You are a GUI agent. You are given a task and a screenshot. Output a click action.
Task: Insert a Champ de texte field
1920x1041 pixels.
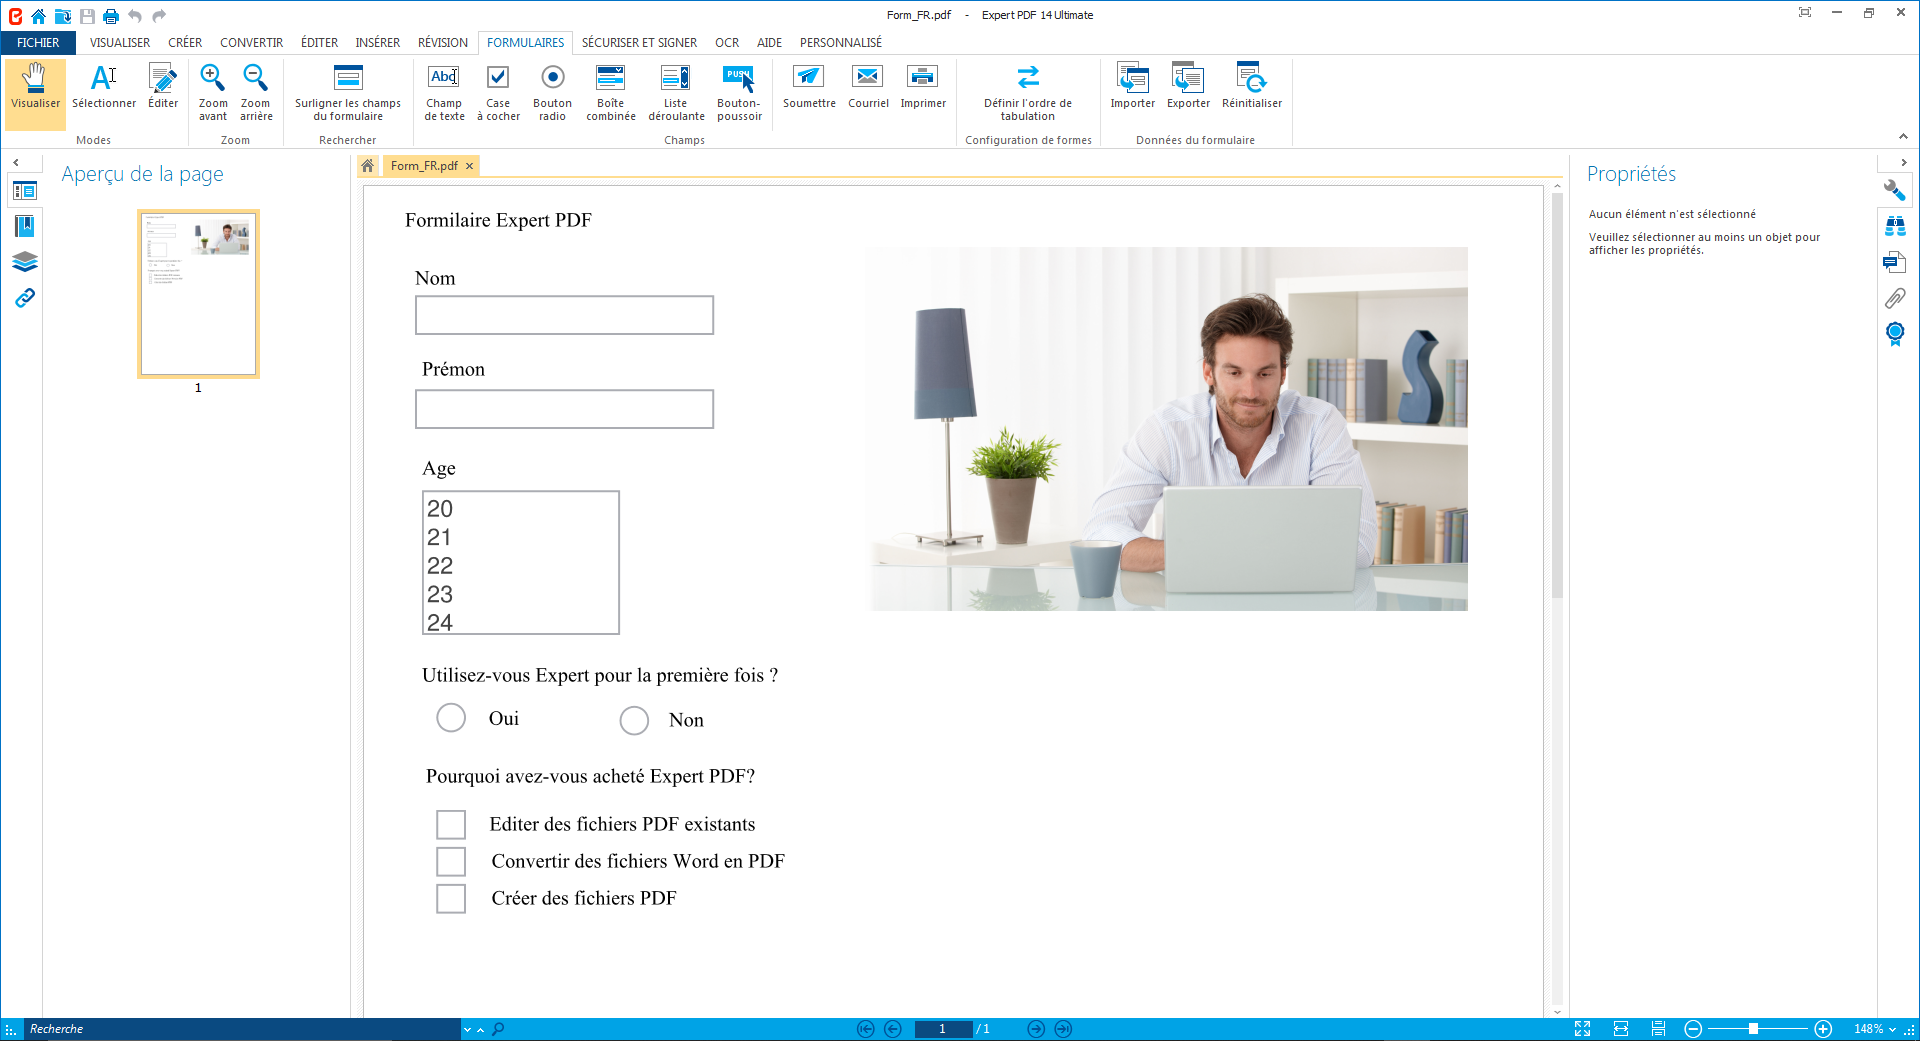point(444,92)
